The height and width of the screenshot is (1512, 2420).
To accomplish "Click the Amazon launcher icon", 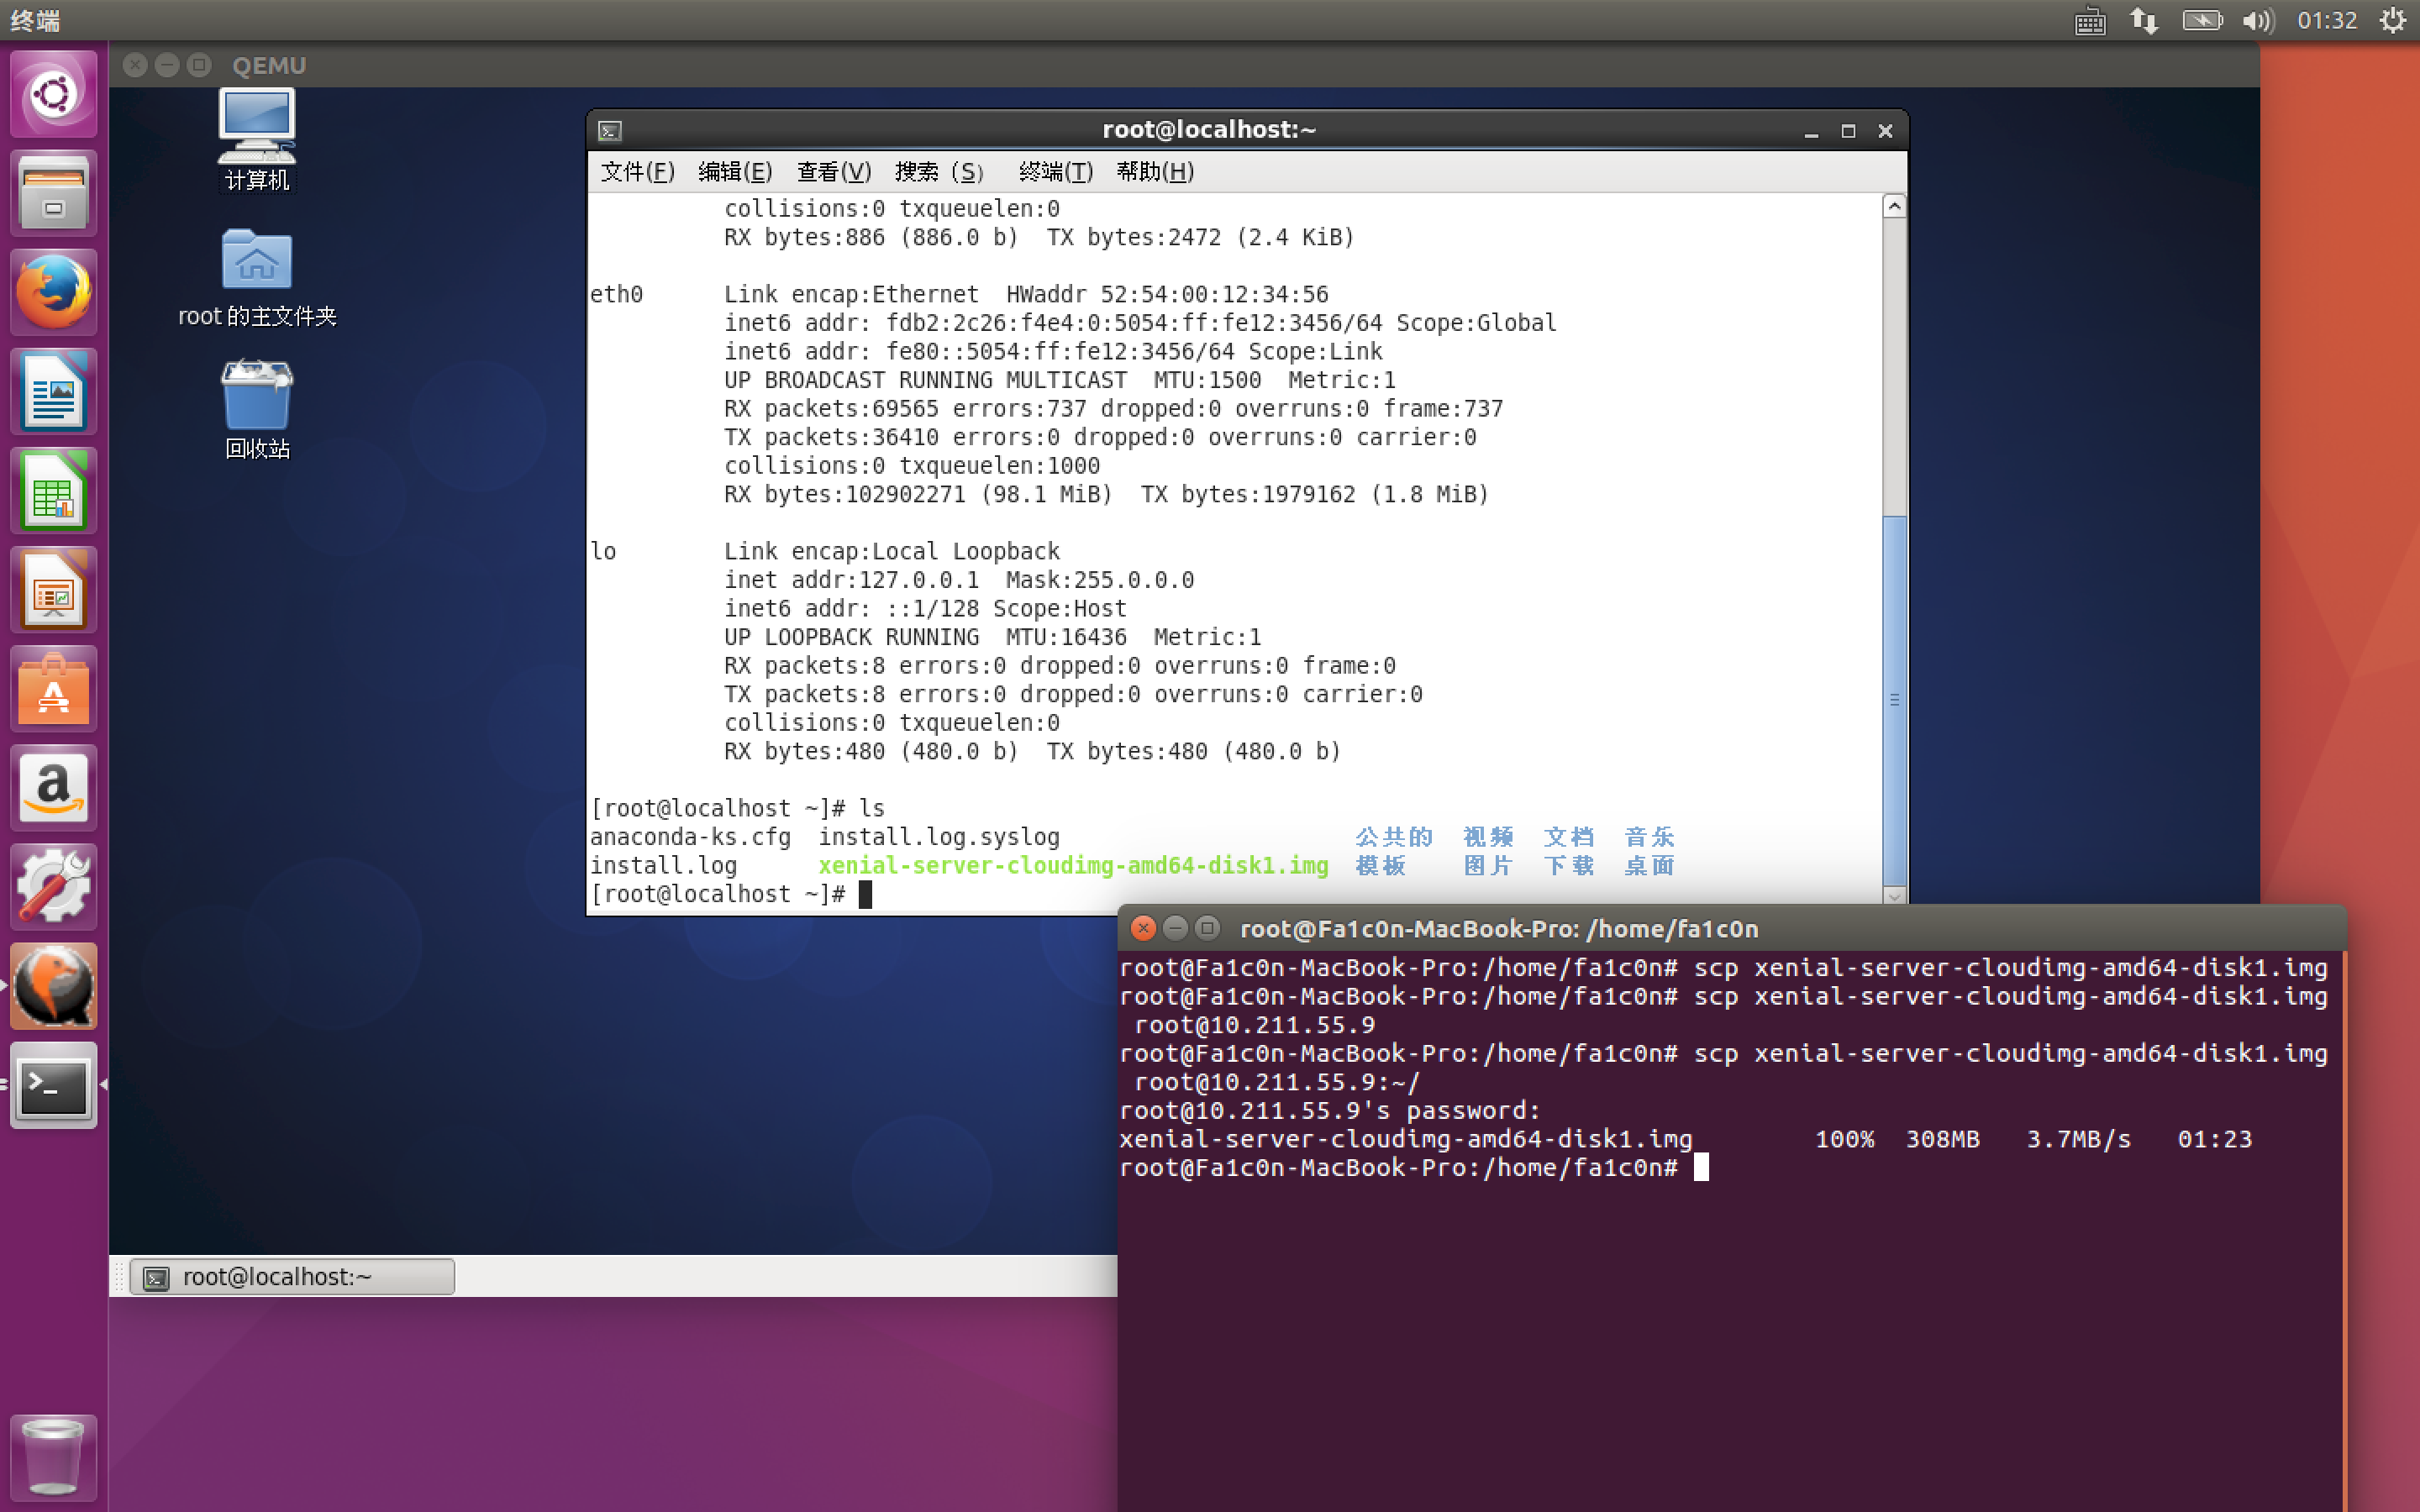I will (x=54, y=788).
